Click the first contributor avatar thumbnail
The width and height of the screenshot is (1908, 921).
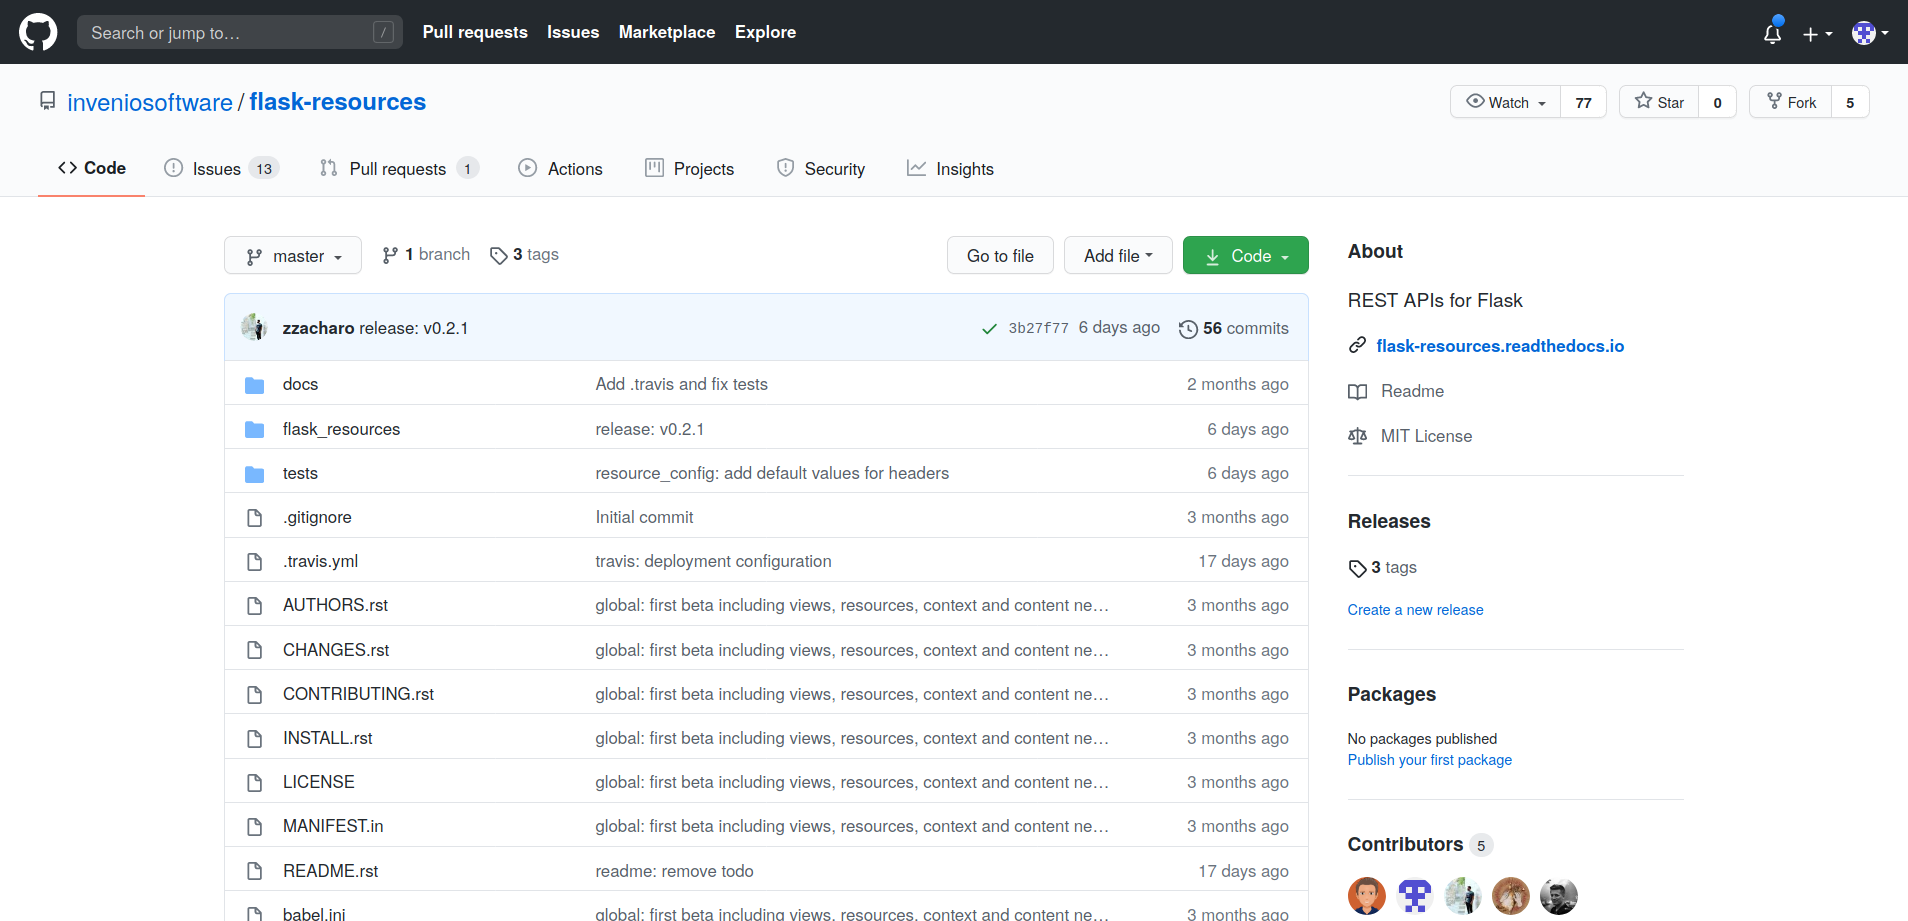click(1366, 896)
